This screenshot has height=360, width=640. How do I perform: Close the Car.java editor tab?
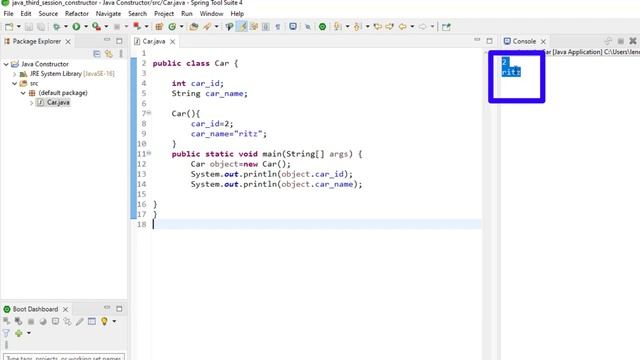coord(173,42)
